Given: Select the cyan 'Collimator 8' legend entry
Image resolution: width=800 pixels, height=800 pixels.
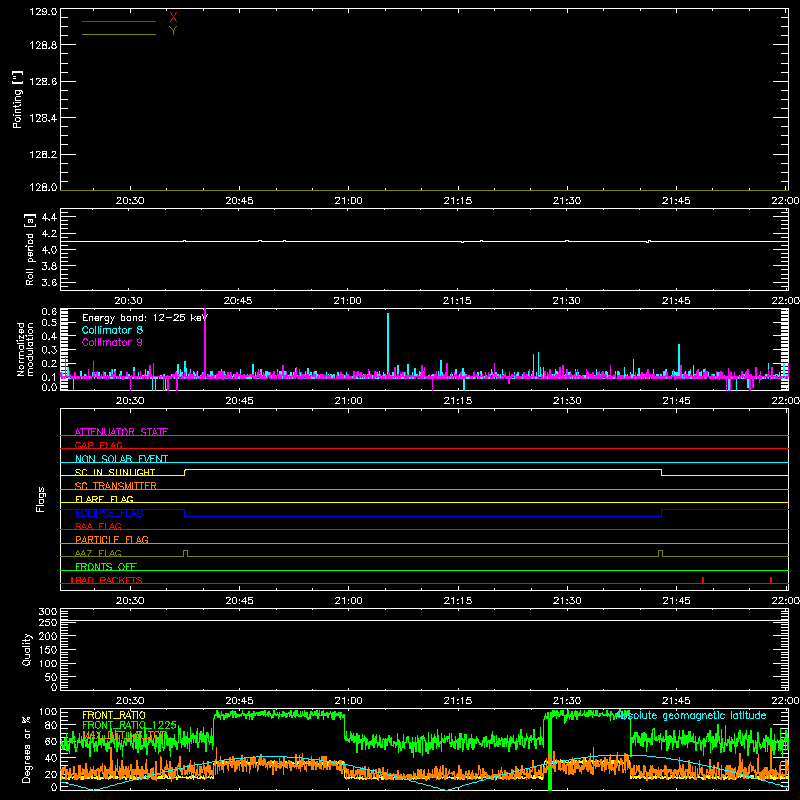Looking at the screenshot, I should (112, 330).
